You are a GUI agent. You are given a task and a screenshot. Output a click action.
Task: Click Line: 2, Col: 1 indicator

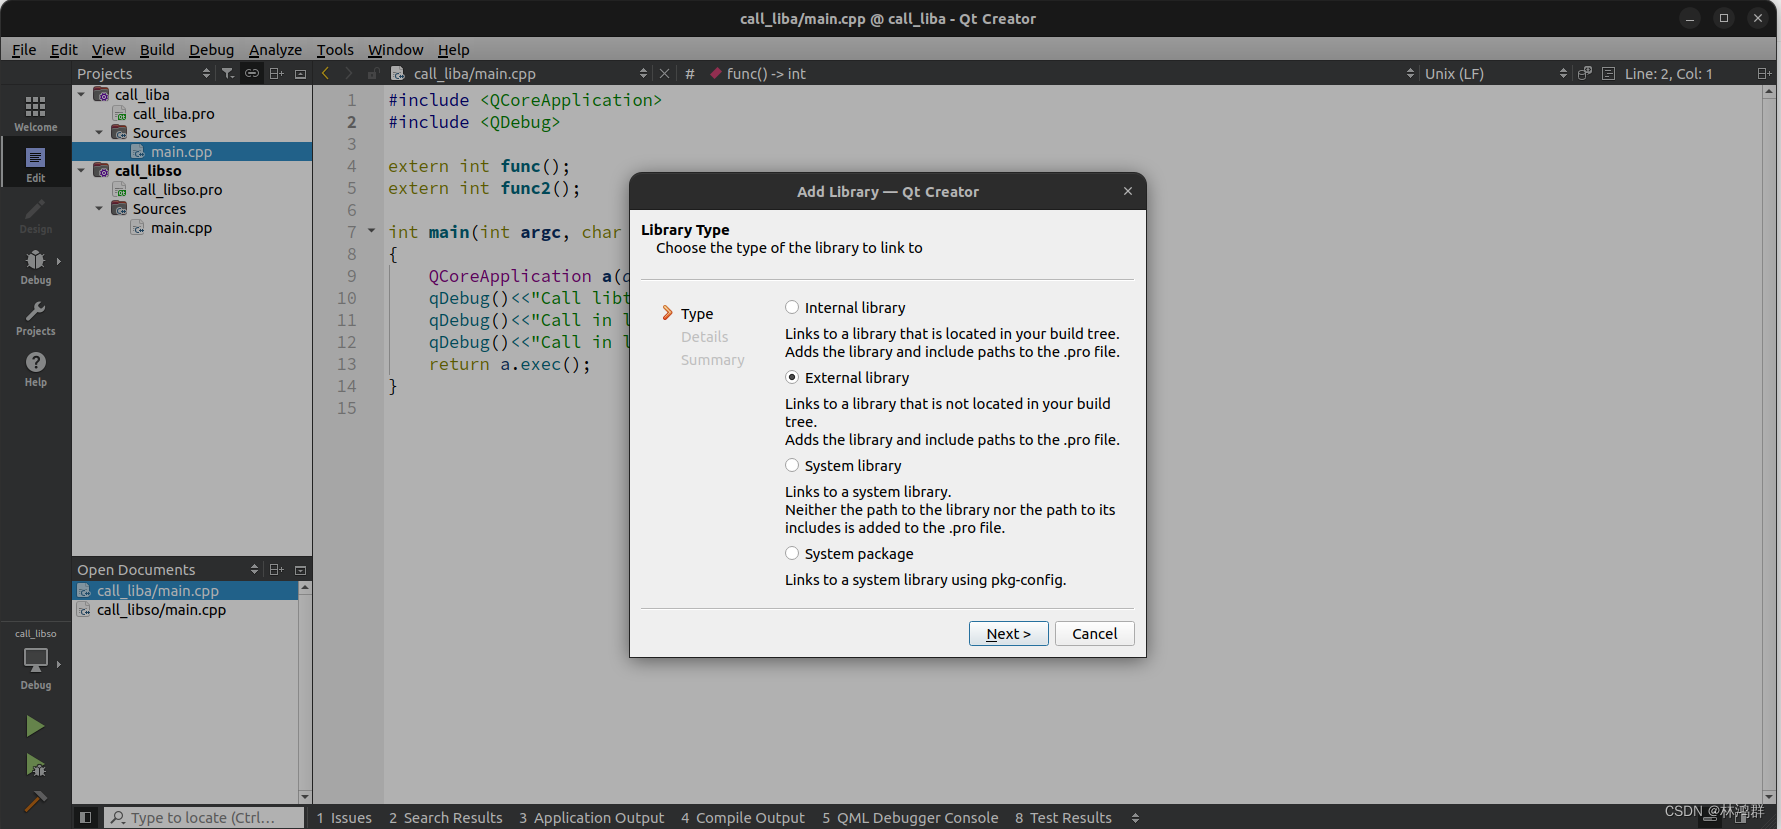tap(1668, 73)
